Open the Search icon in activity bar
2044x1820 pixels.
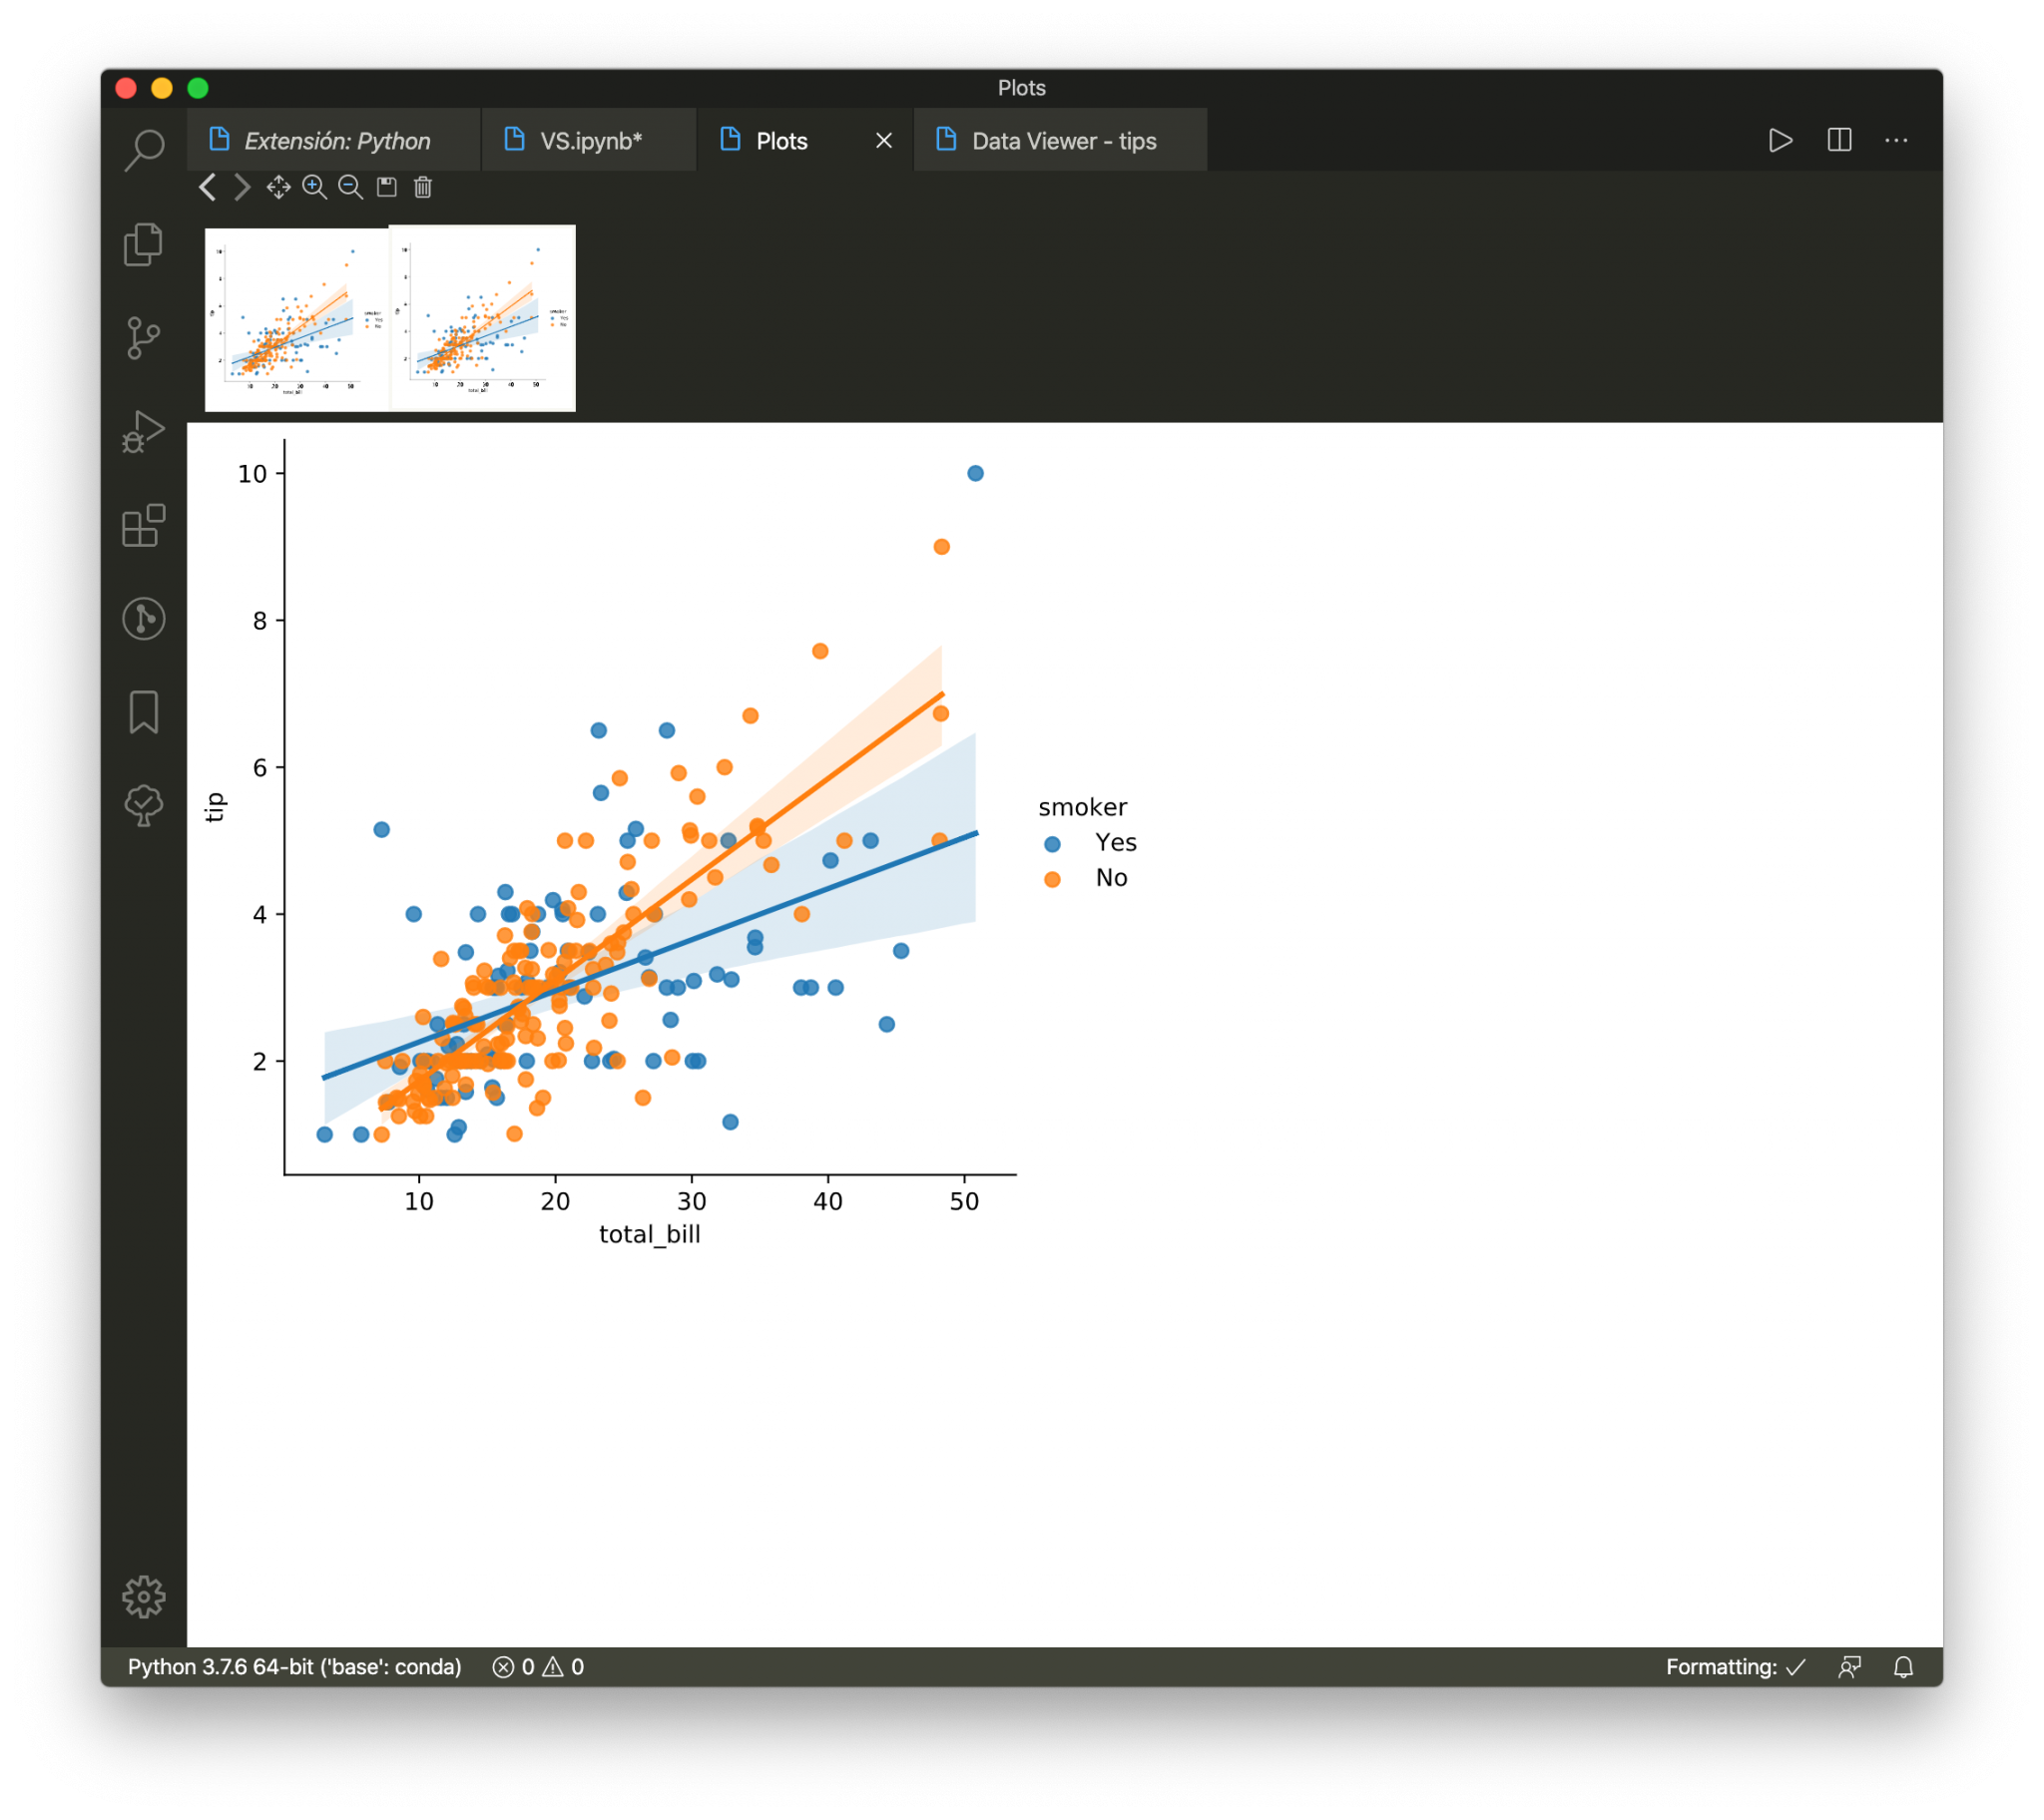click(144, 150)
